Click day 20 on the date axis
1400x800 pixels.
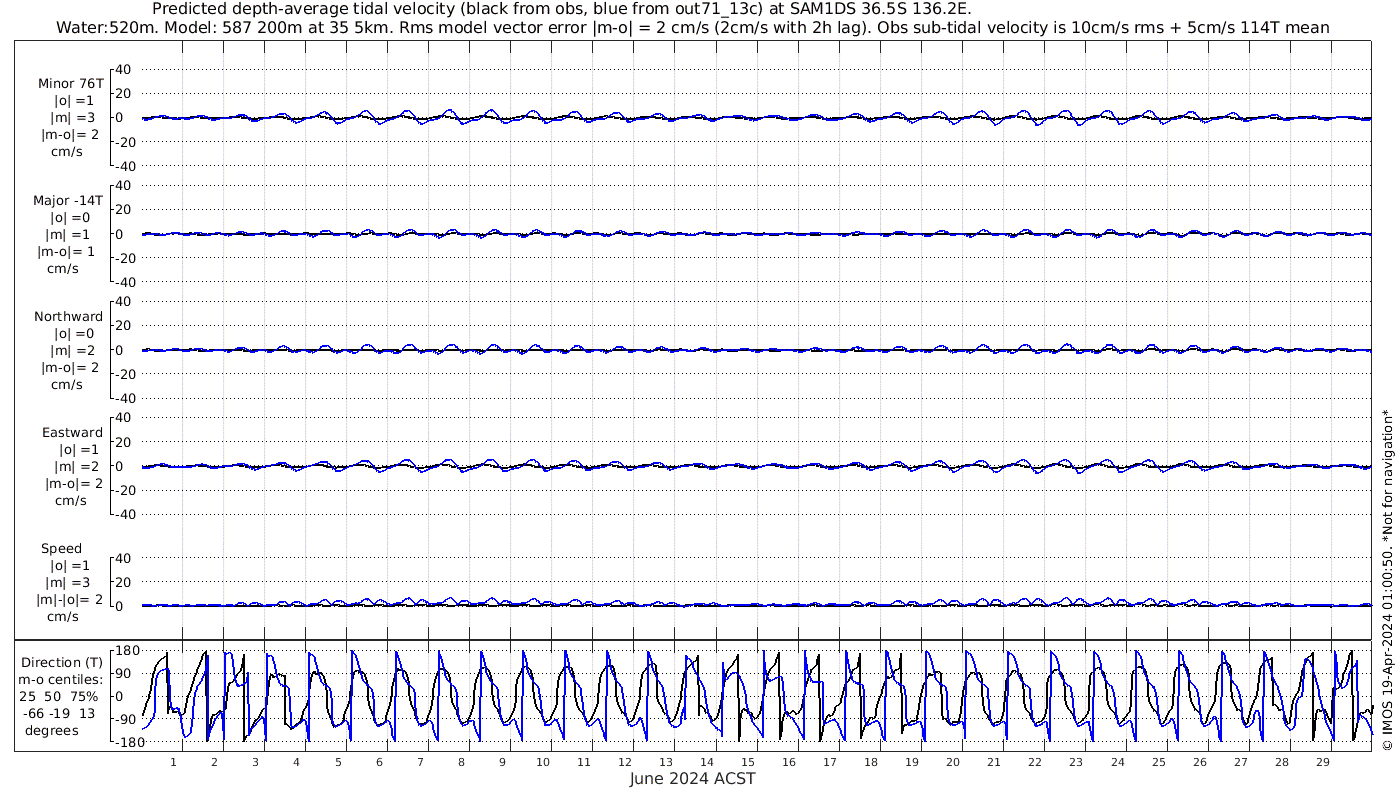tap(953, 762)
